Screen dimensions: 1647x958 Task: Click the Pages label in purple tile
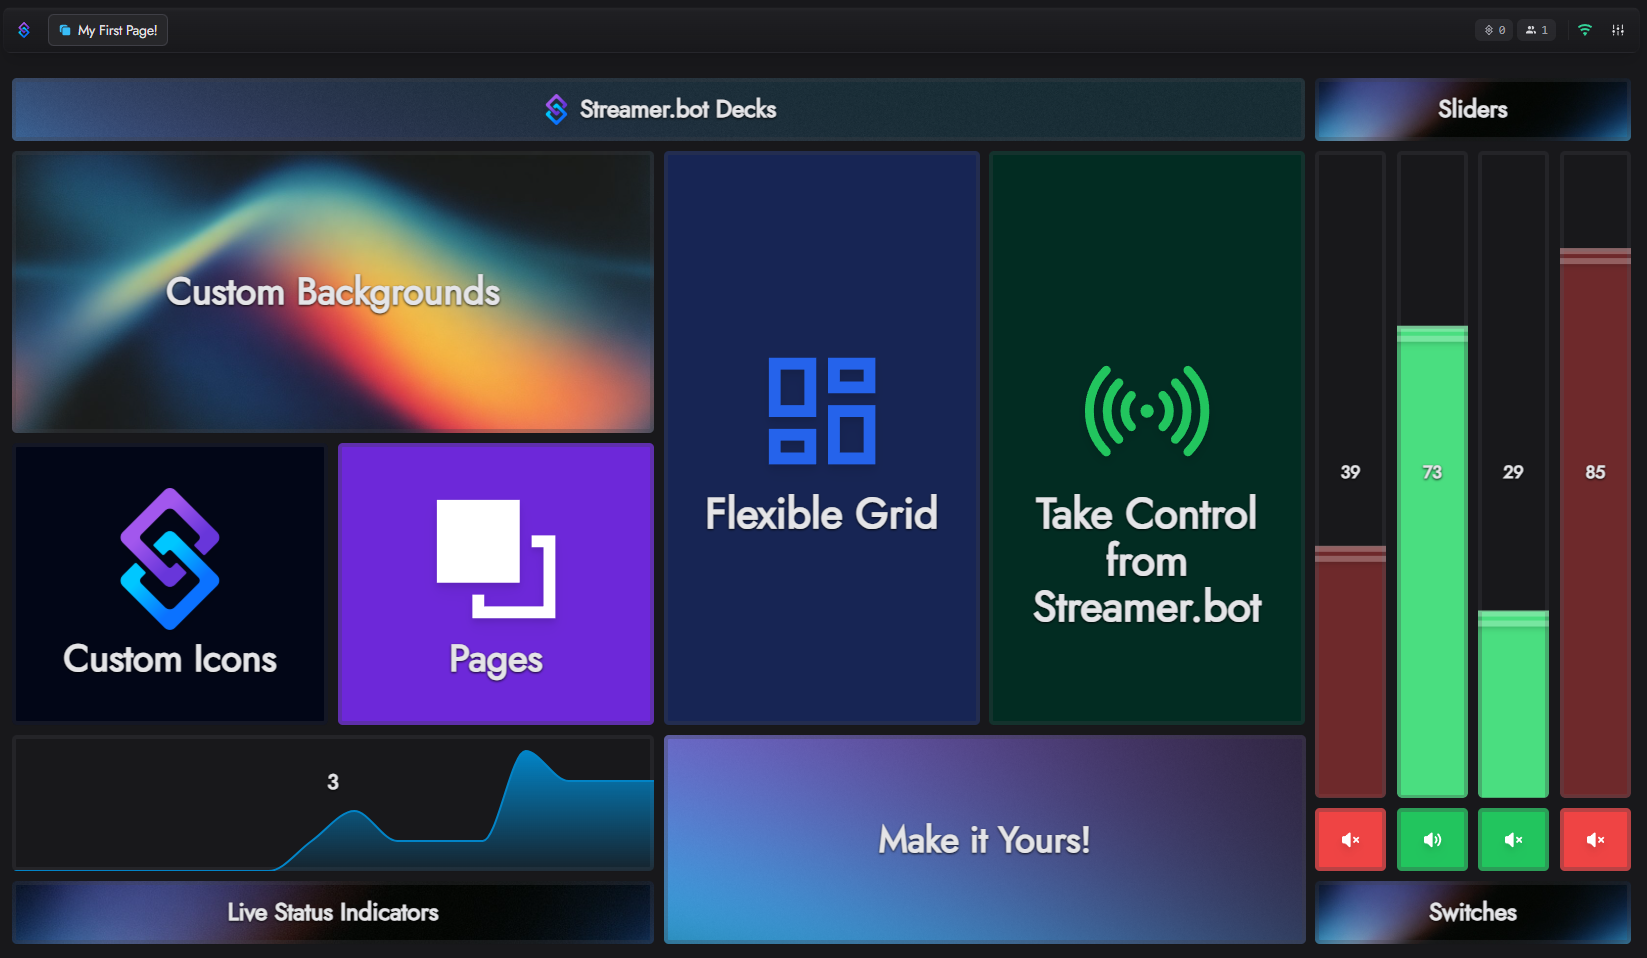click(496, 660)
